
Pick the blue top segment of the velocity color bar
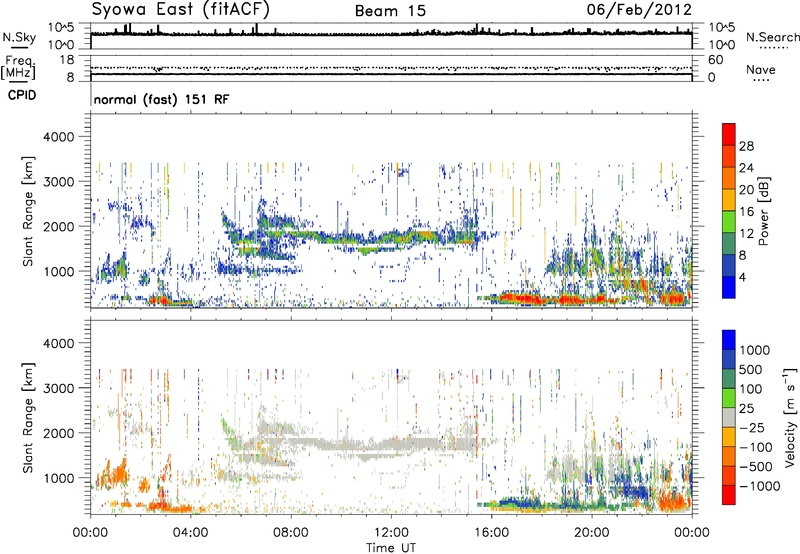point(729,340)
